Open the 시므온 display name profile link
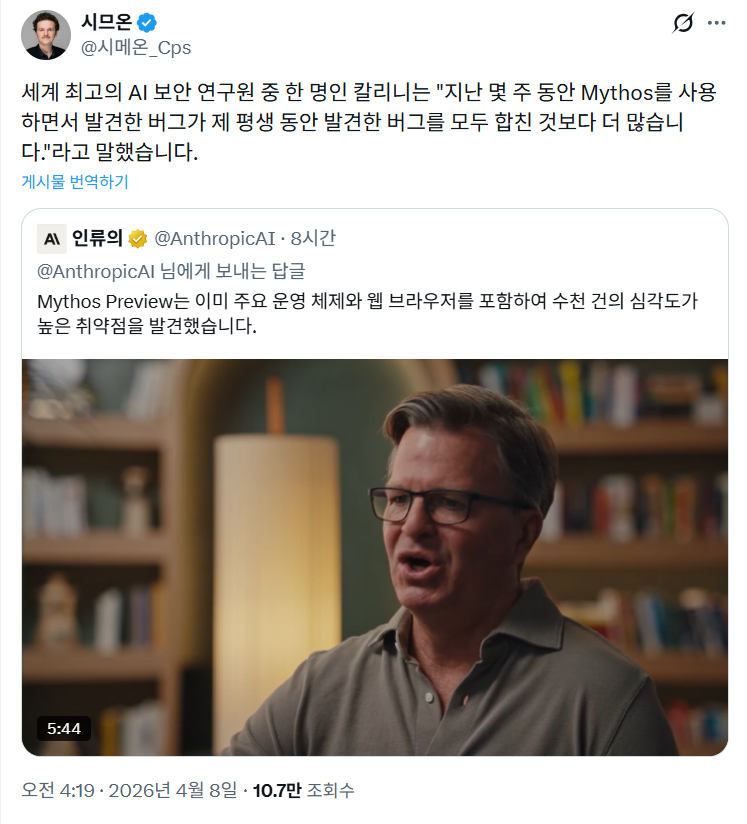The image size is (747, 824). pyautogui.click(x=105, y=23)
